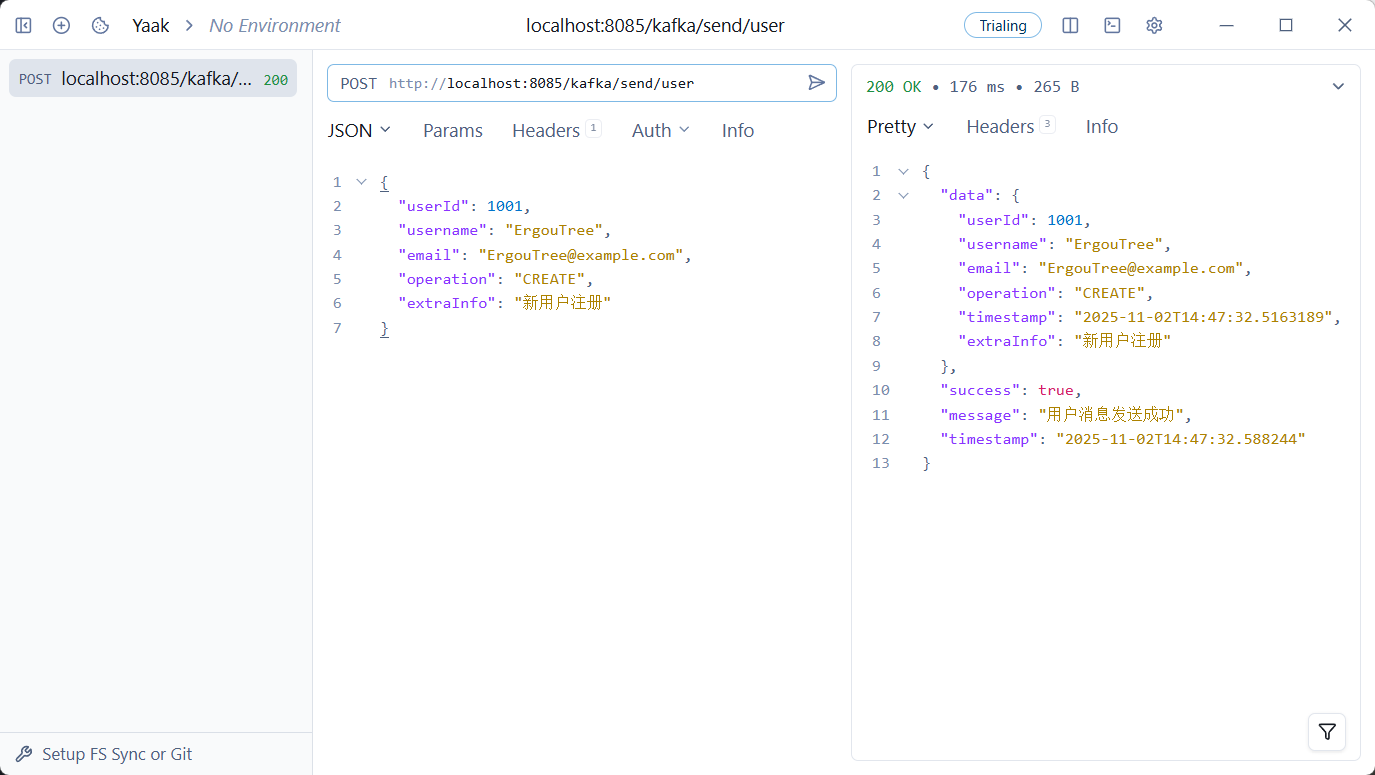Expand the response history chevron

tap(1338, 87)
